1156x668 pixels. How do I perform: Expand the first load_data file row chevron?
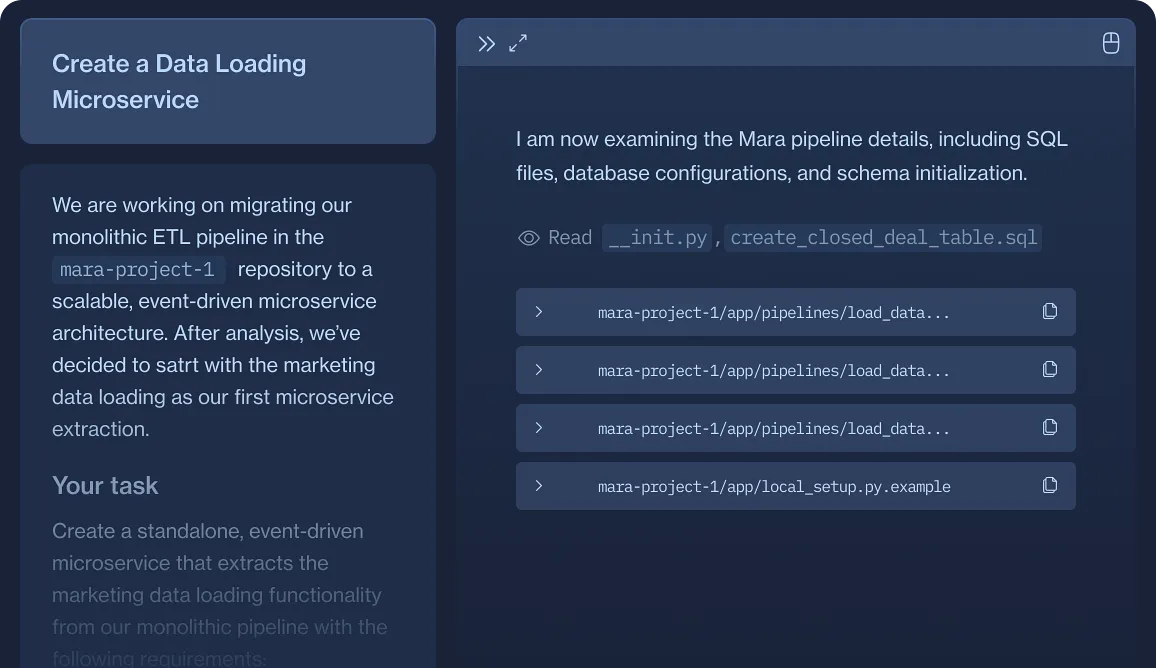click(539, 312)
